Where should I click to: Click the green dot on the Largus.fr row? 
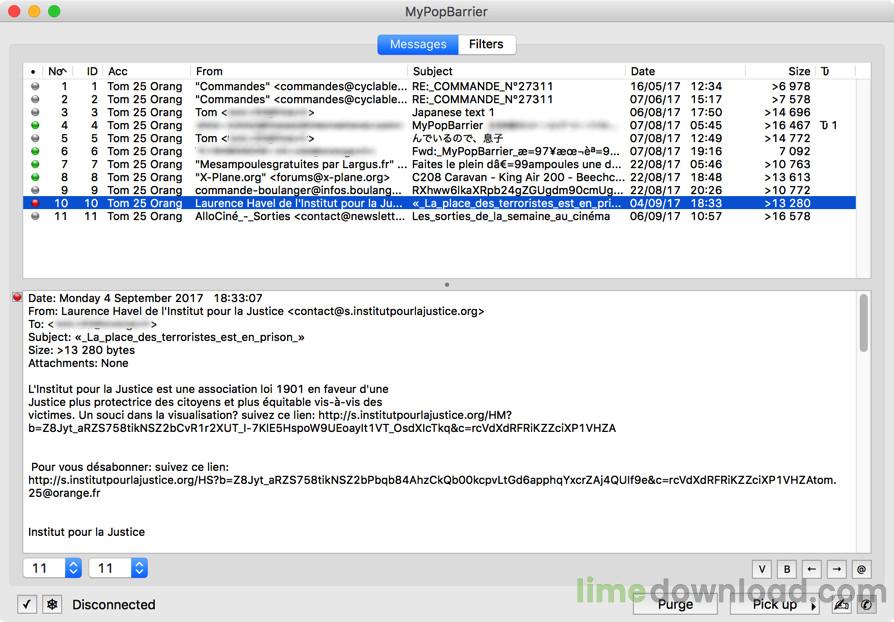pyautogui.click(x=35, y=164)
